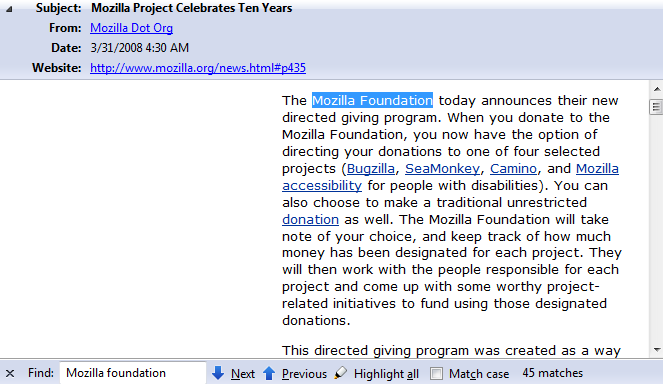Open the Bugzilla link

click(371, 169)
